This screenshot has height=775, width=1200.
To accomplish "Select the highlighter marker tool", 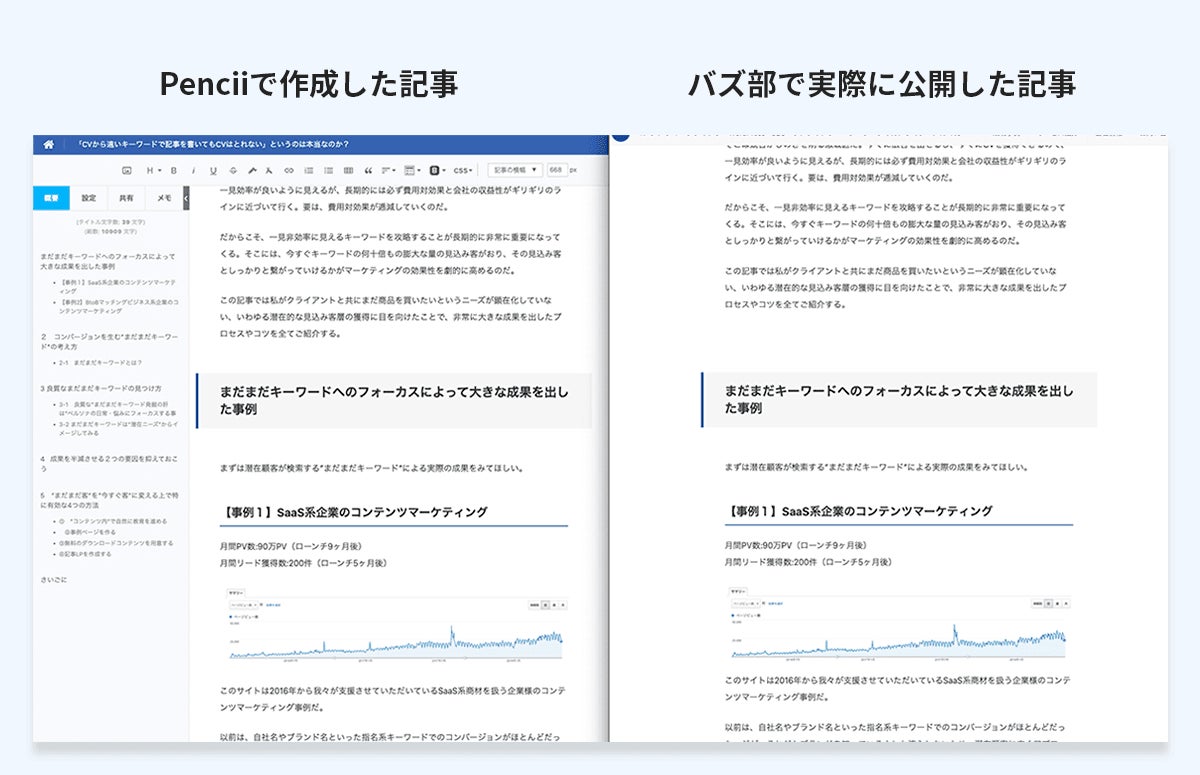I will [x=252, y=171].
